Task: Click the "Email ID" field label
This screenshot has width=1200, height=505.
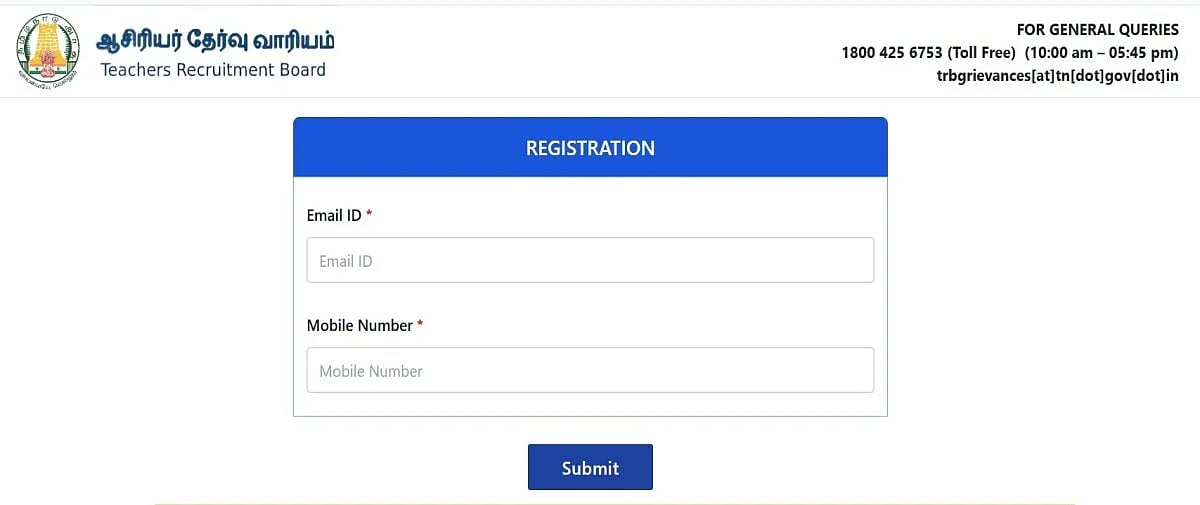Action: point(334,215)
